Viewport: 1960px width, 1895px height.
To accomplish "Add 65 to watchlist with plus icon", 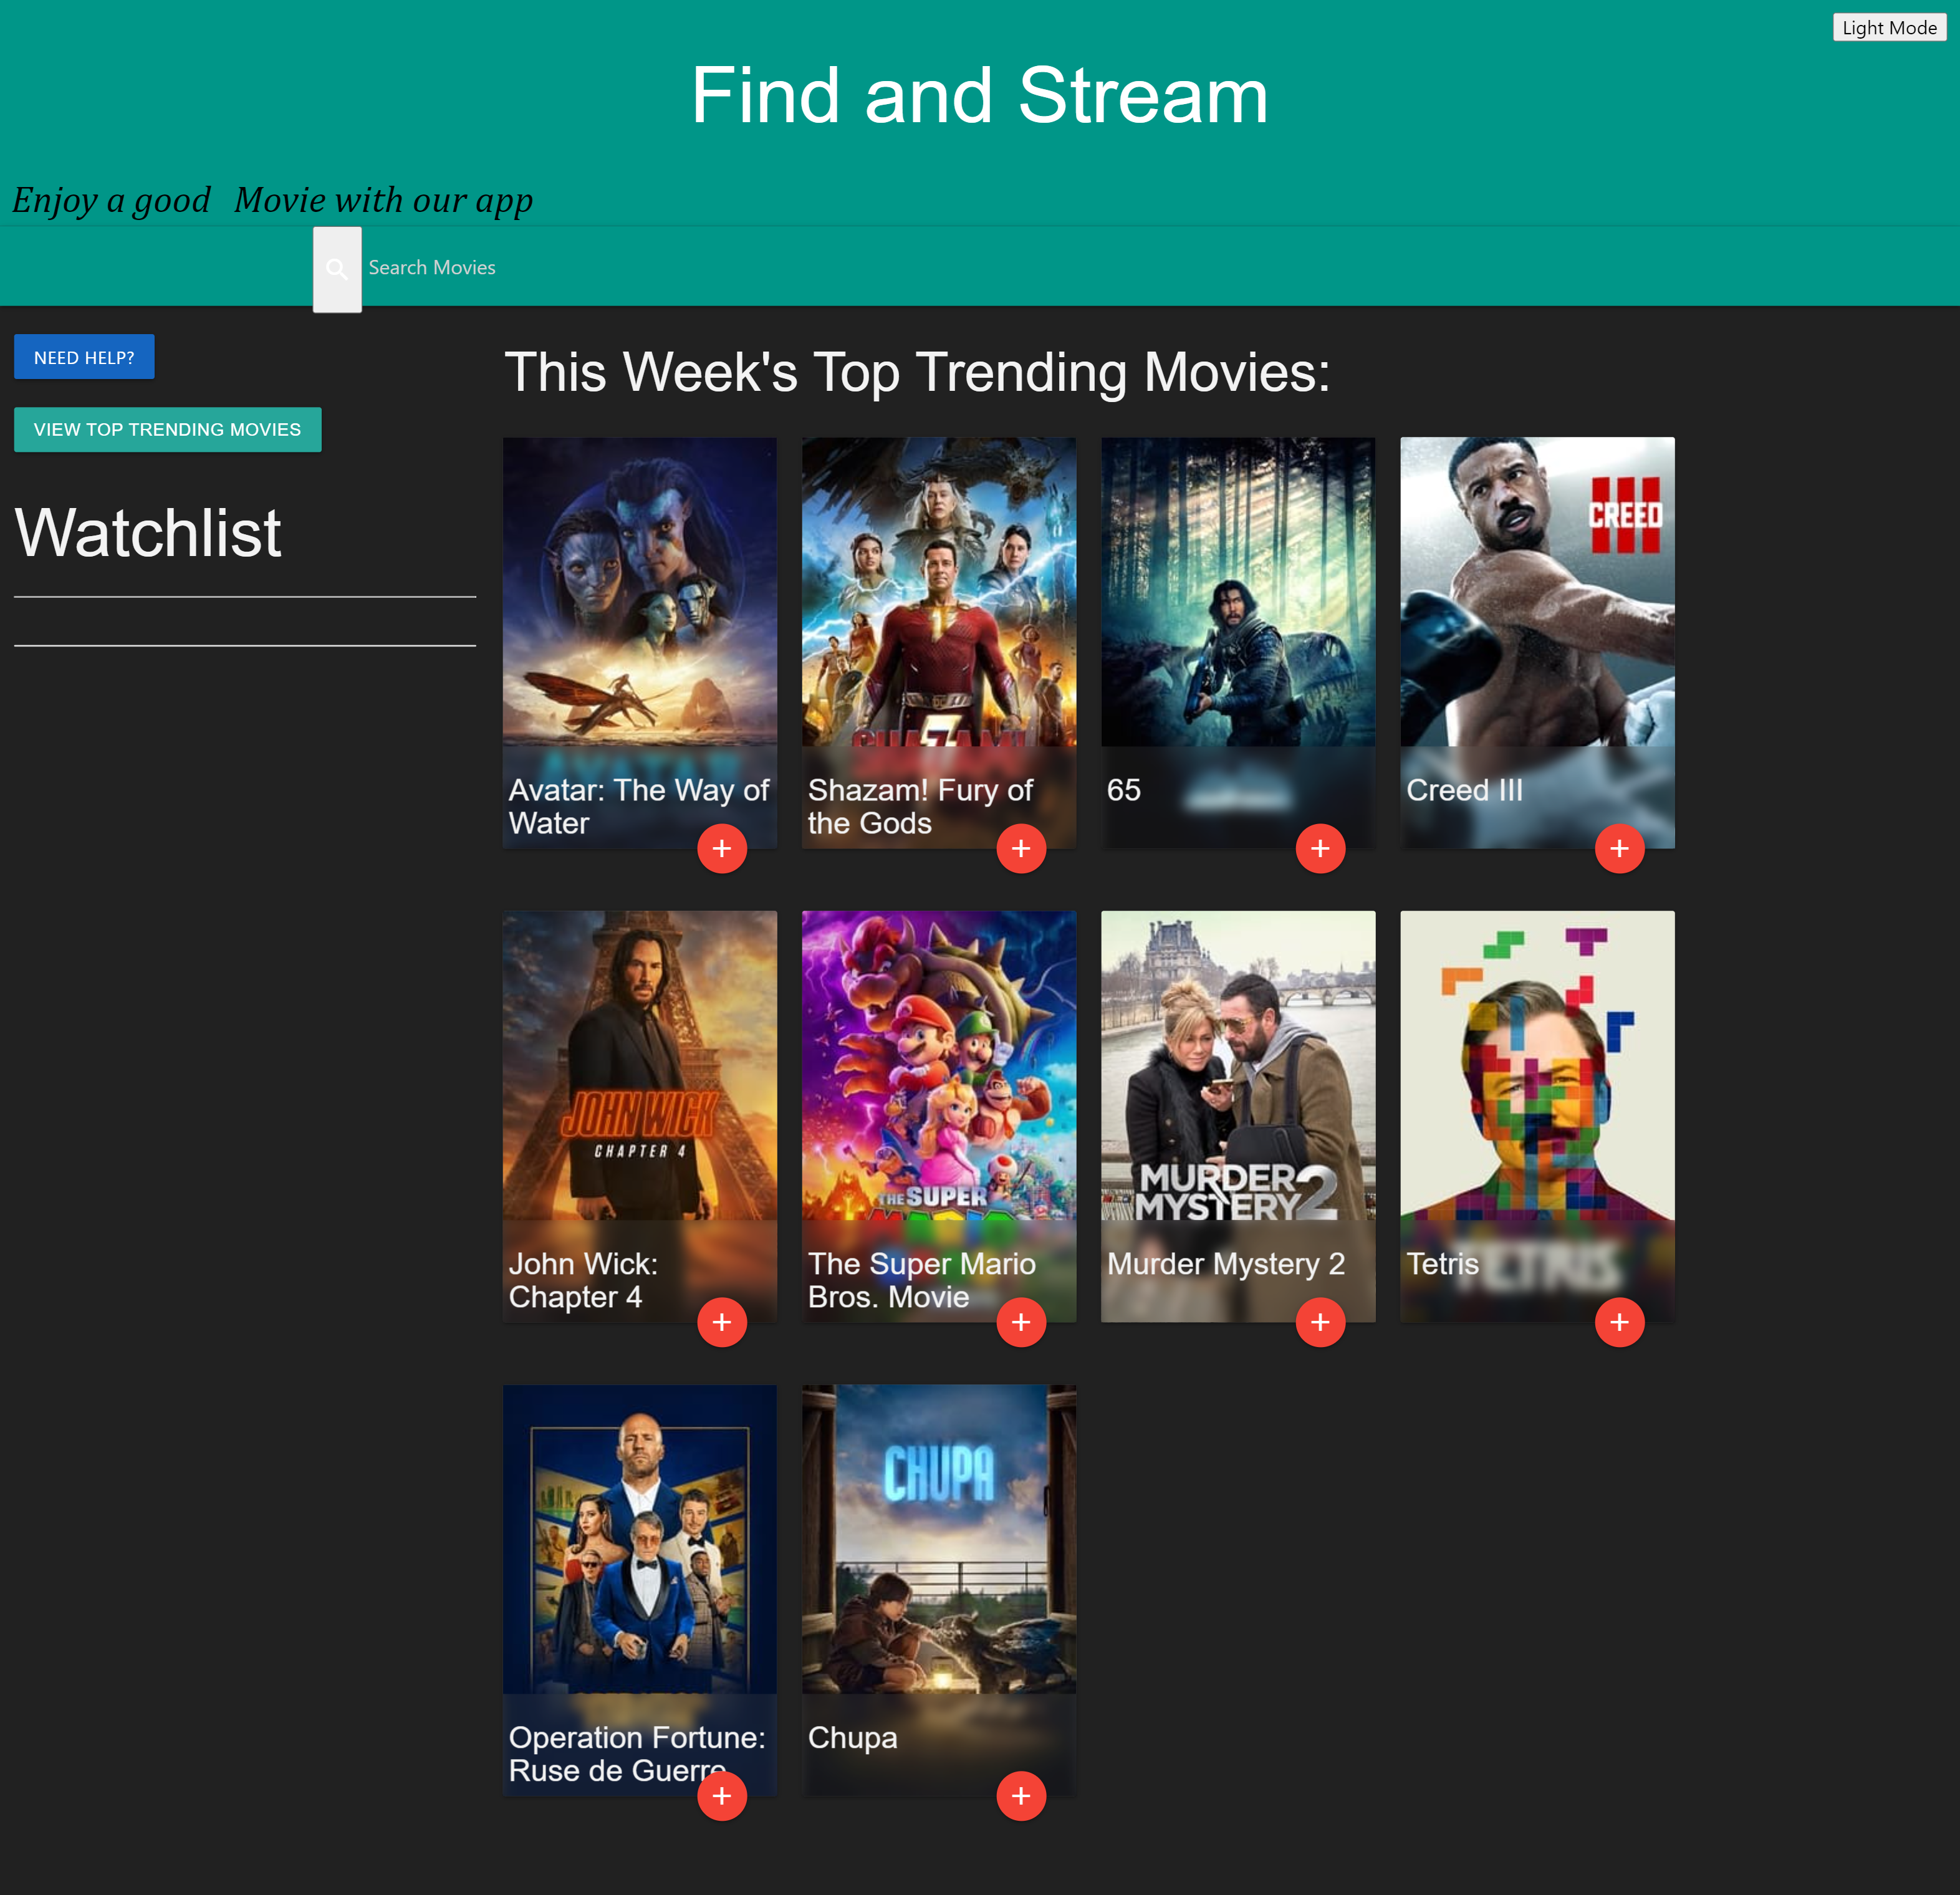I will 1320,848.
